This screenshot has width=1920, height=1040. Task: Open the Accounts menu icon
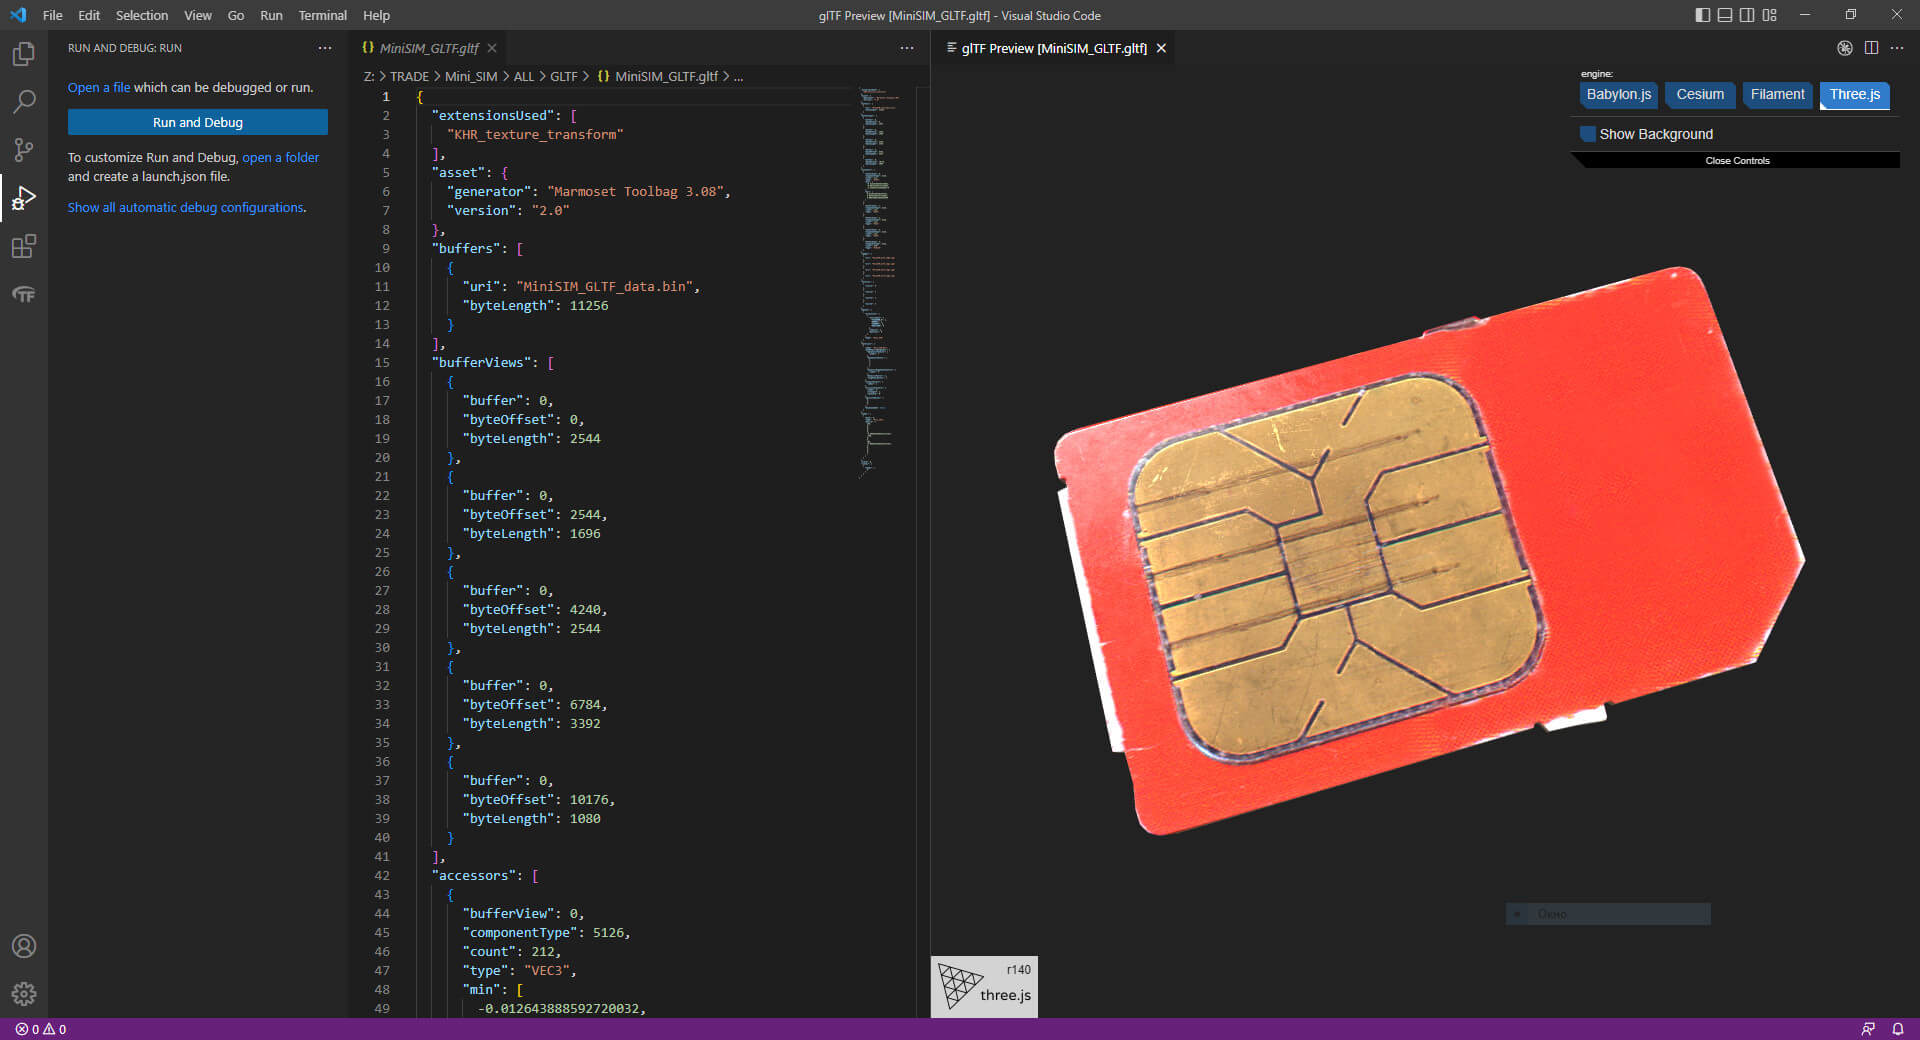click(24, 946)
